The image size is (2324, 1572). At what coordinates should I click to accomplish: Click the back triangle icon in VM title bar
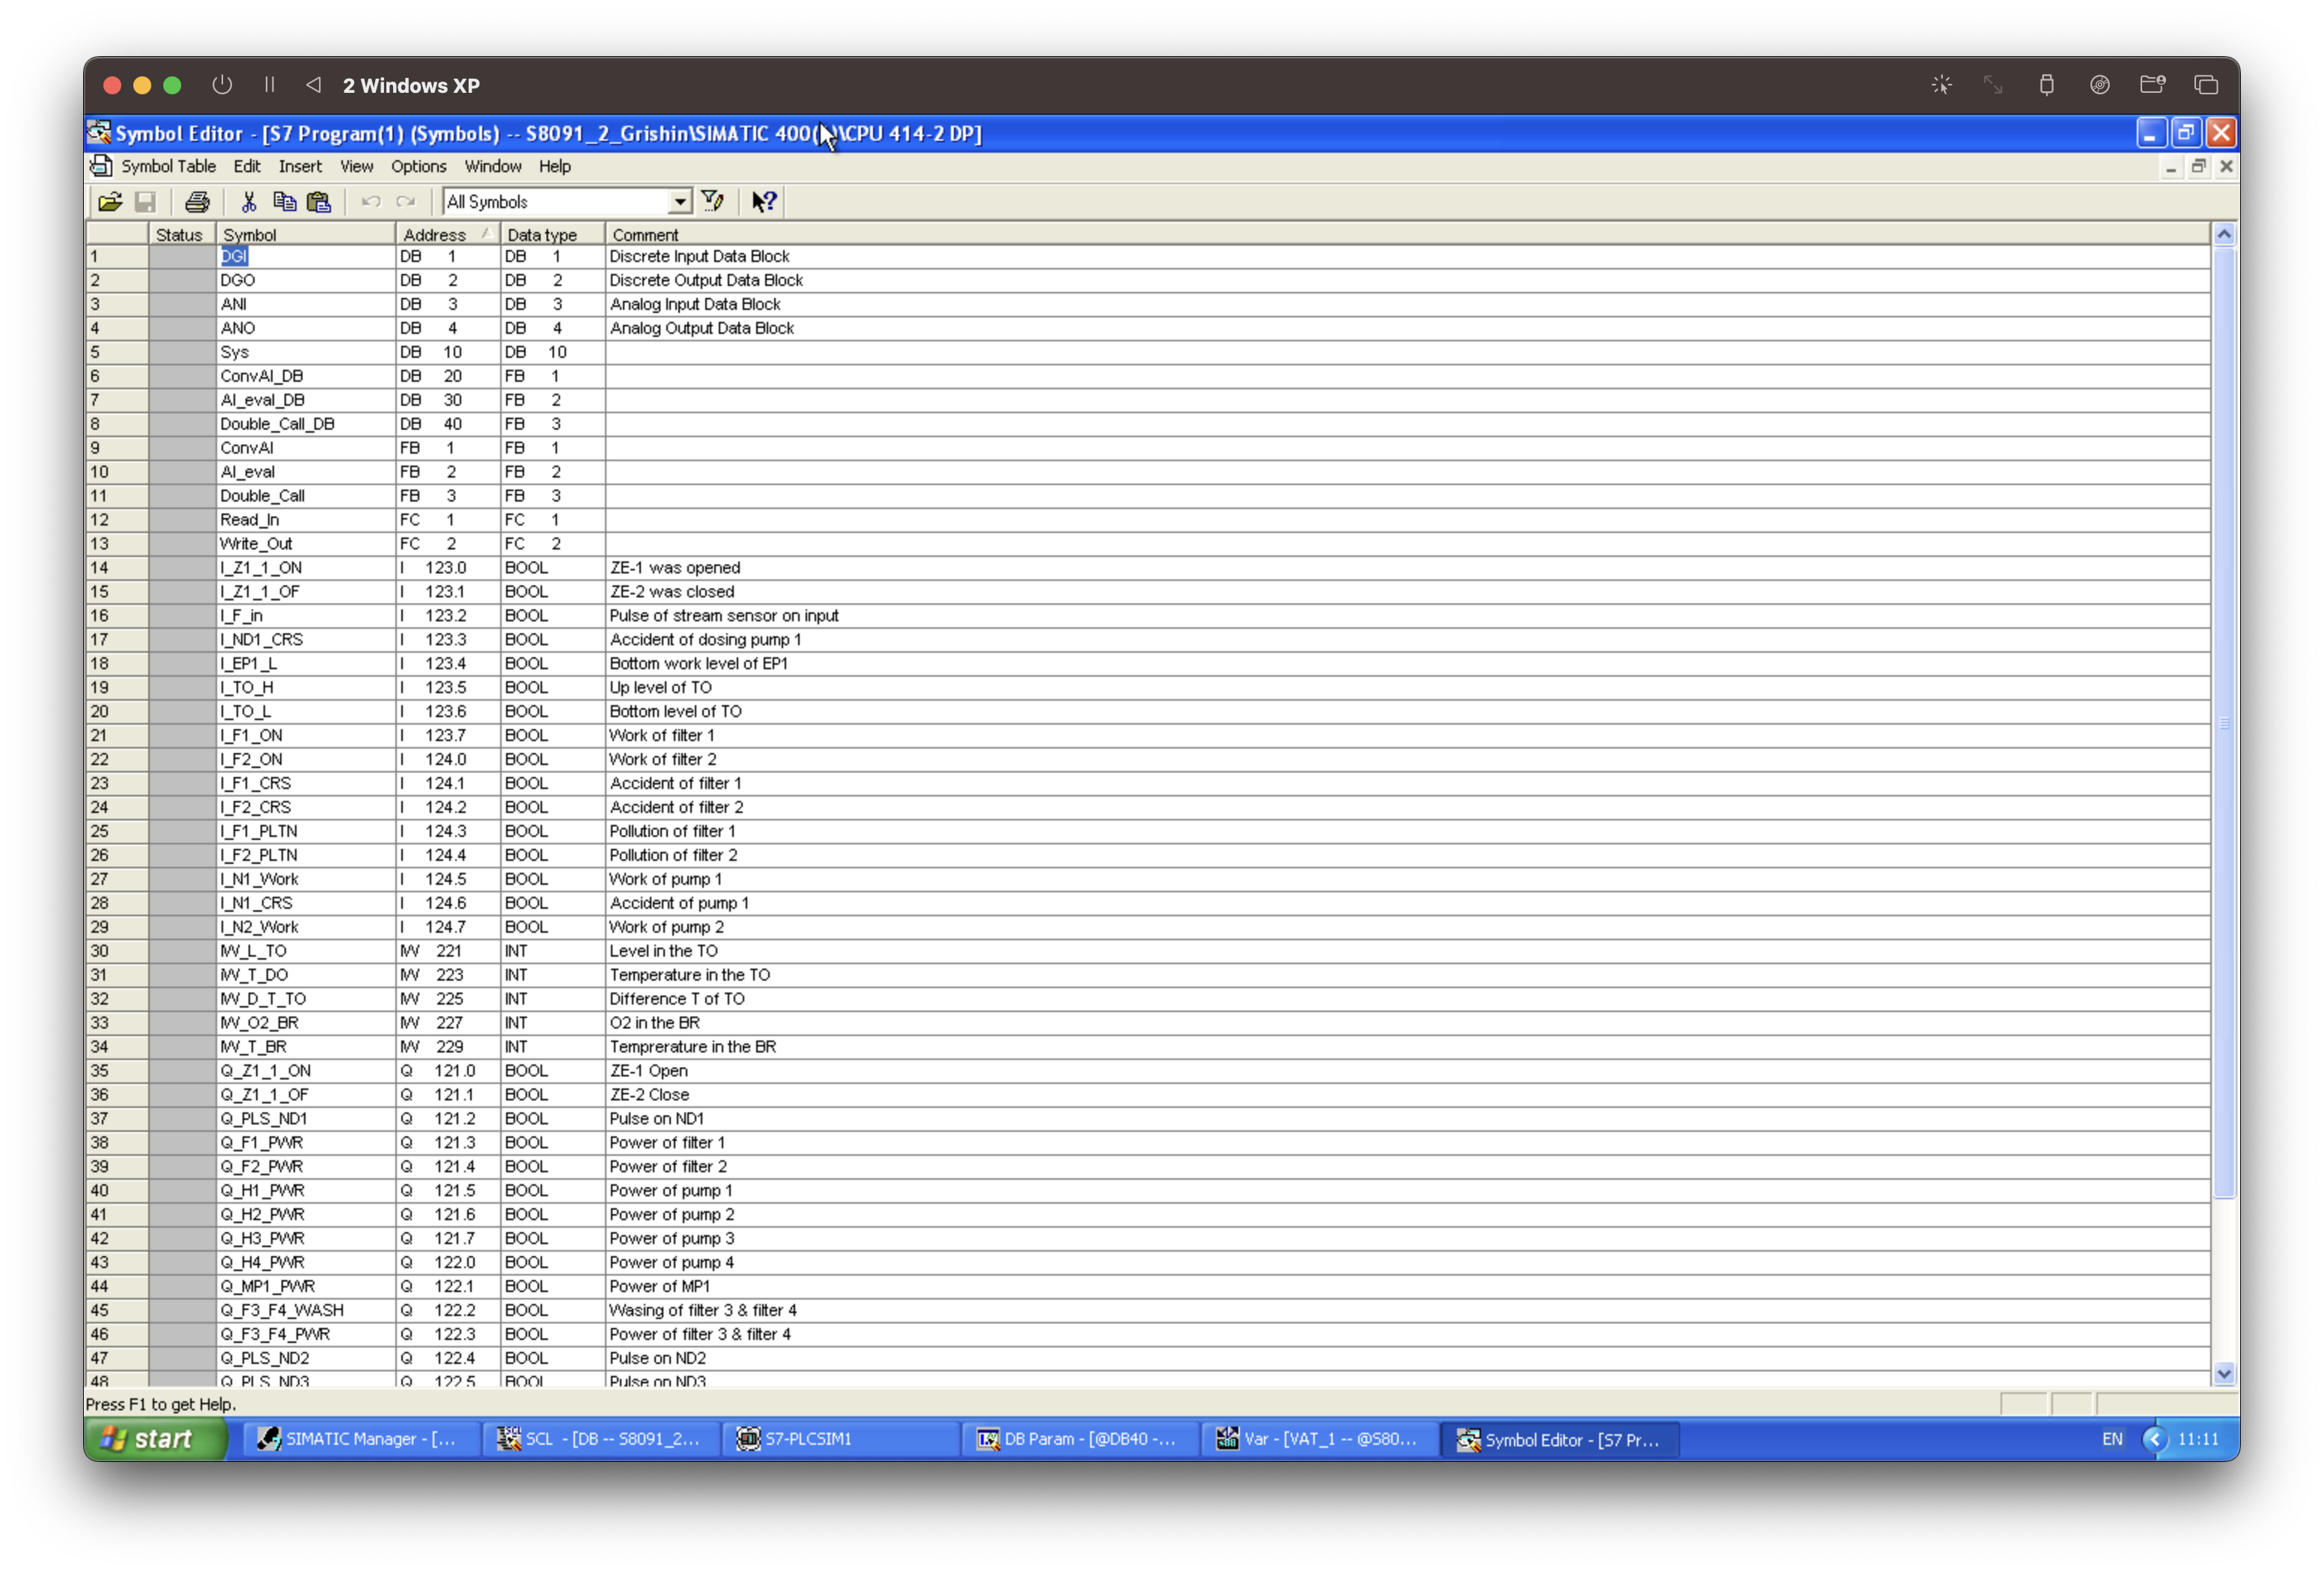pos(314,85)
